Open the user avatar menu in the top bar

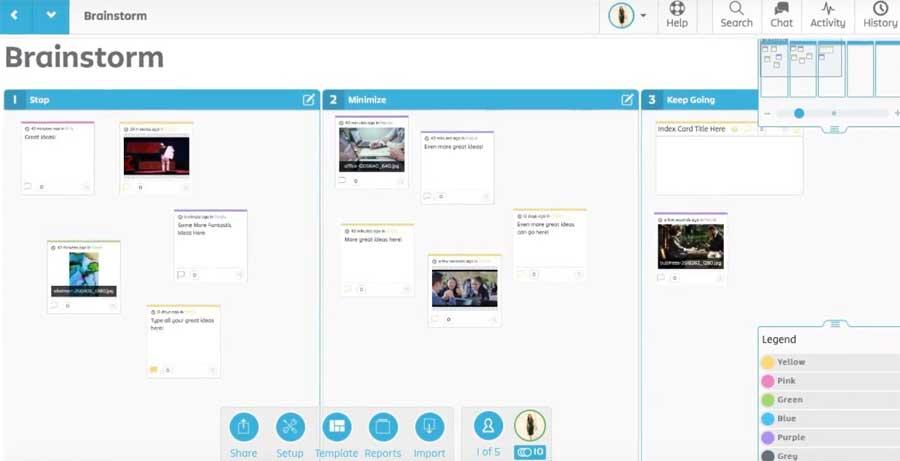click(627, 16)
